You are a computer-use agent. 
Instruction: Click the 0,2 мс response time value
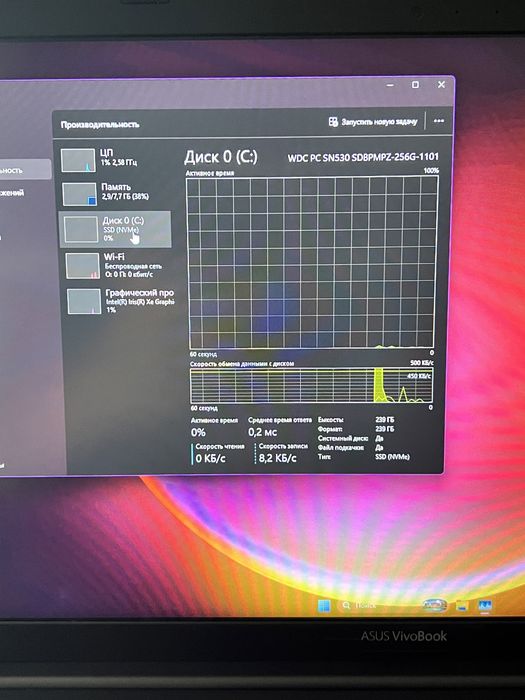click(262, 432)
